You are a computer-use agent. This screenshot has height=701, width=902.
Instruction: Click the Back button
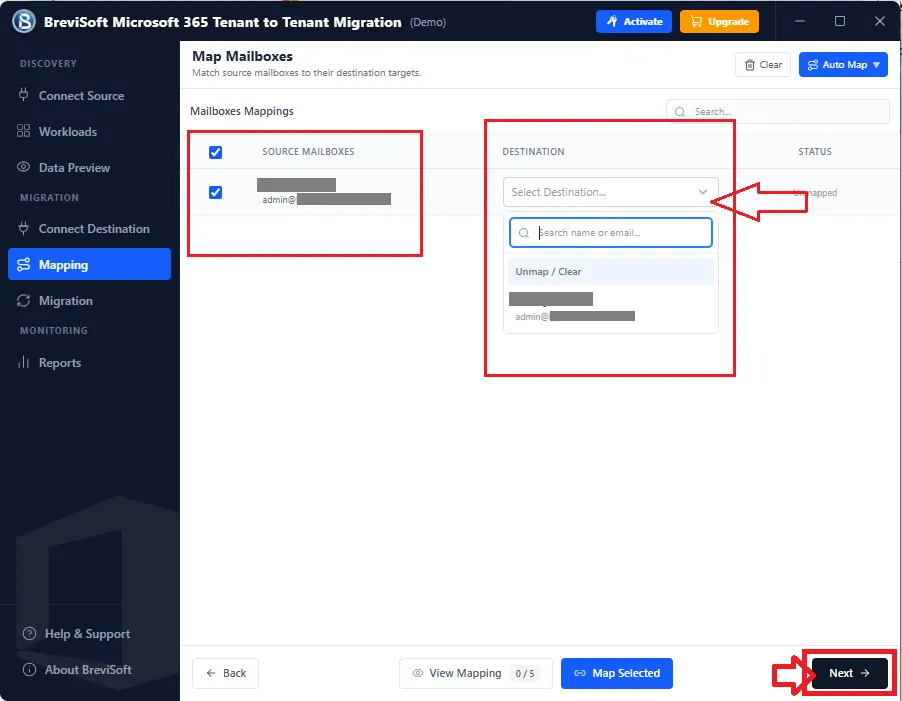pos(226,673)
